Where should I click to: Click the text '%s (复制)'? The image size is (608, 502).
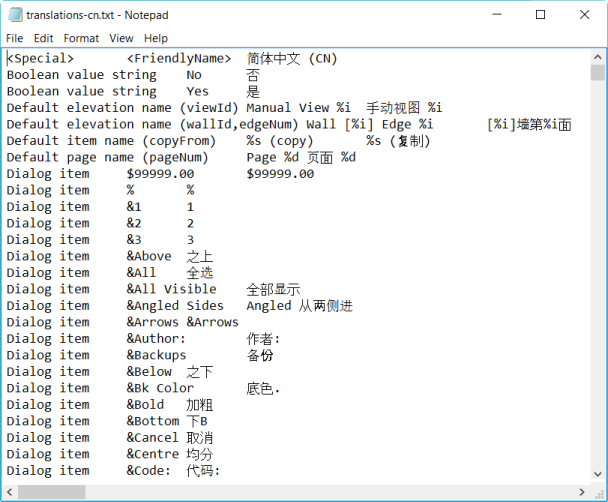(x=398, y=141)
